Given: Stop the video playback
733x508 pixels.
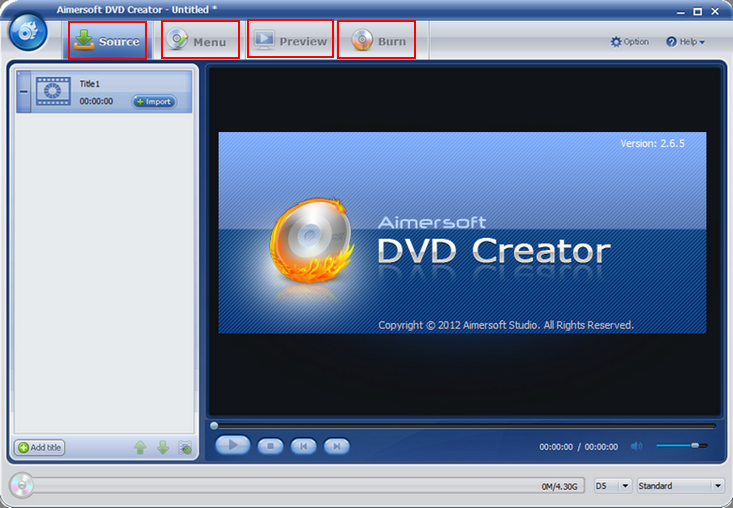Looking at the screenshot, I should [x=270, y=446].
